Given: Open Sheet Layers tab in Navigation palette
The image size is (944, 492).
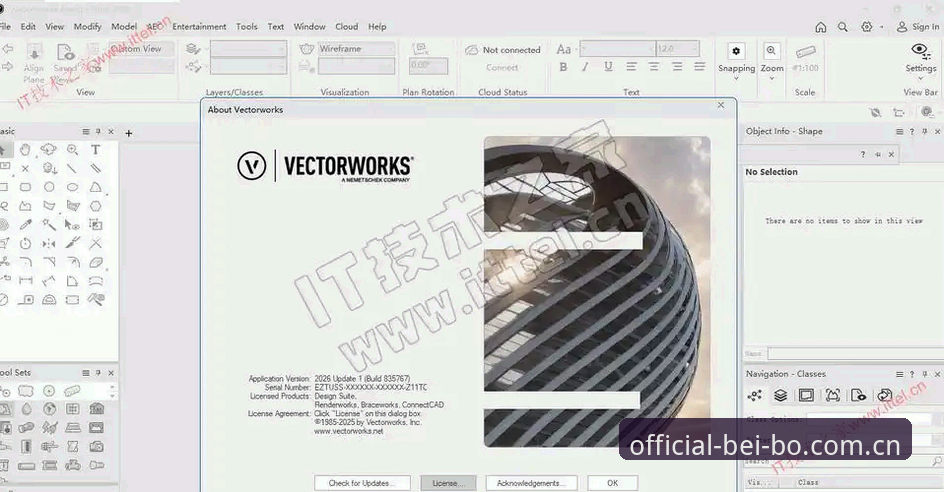Looking at the screenshot, I should pyautogui.click(x=806, y=395).
